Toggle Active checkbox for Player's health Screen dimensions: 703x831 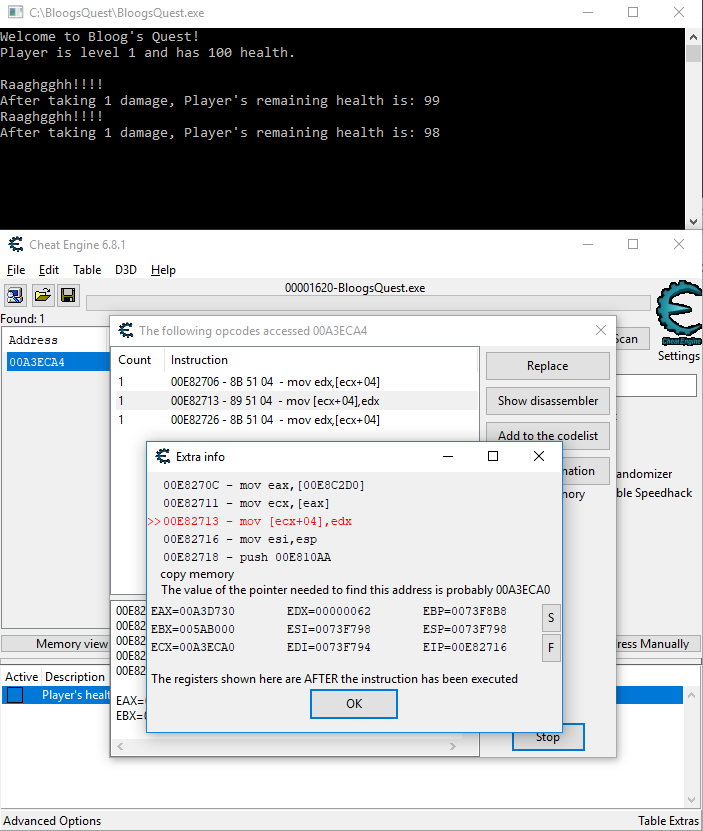(15, 695)
